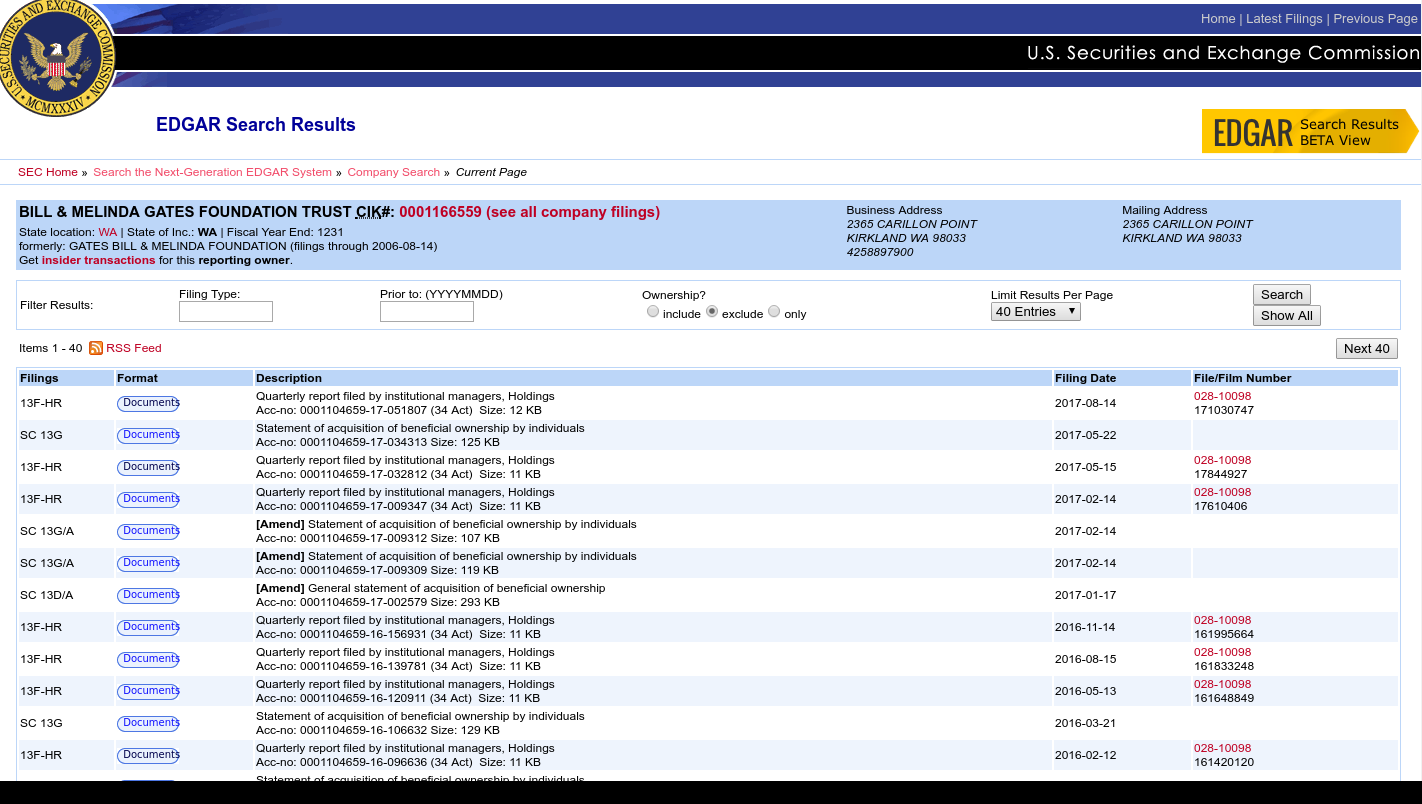Click the Items 1 - 40 text
This screenshot has height=804, width=1422.
[x=51, y=348]
